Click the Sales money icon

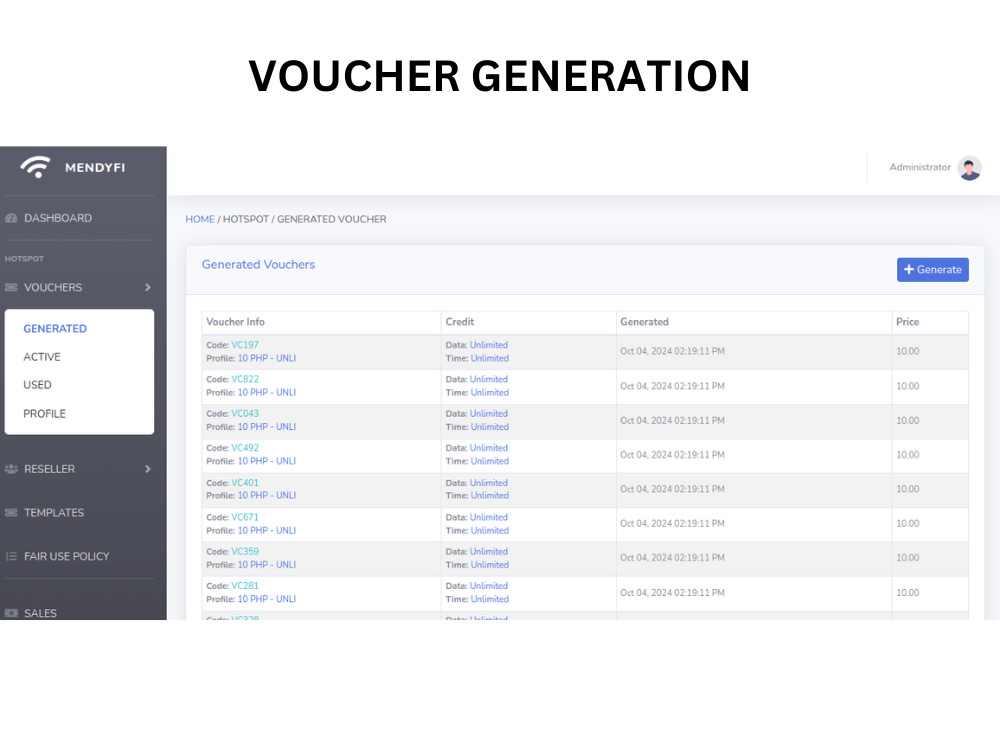[11, 614]
